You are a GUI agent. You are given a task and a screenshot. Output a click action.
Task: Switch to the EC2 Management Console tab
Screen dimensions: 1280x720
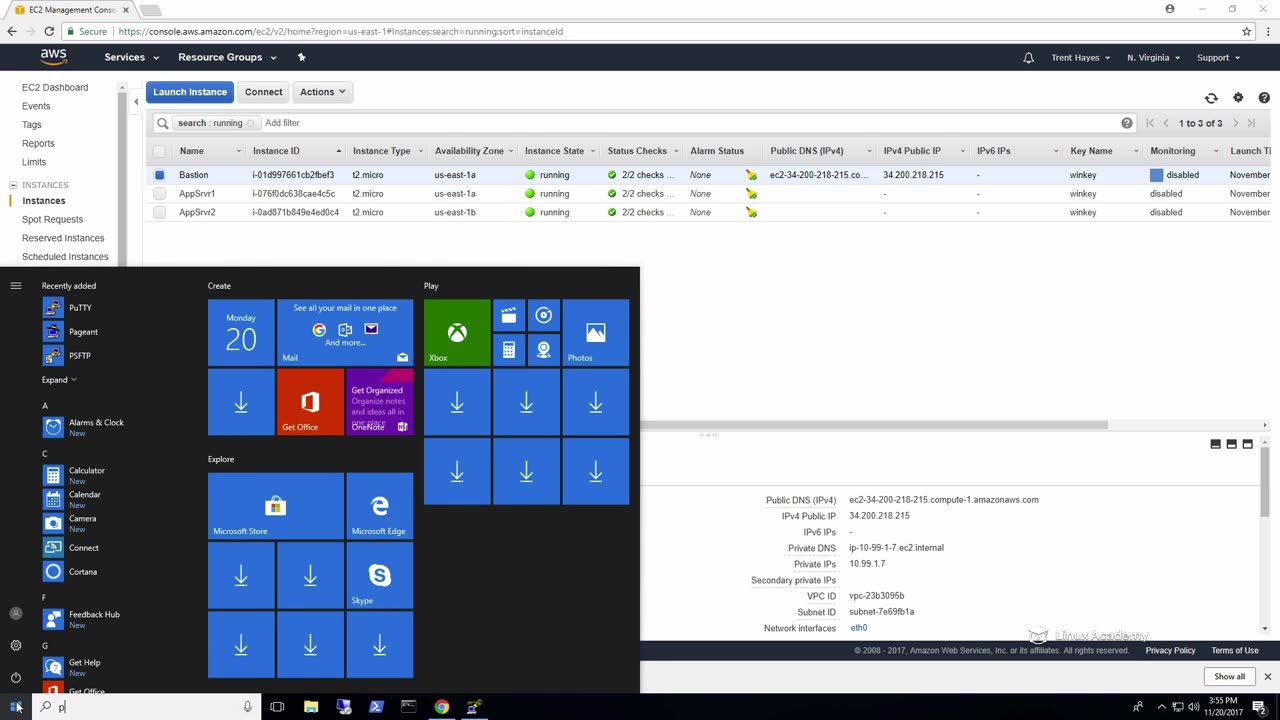(x=72, y=10)
